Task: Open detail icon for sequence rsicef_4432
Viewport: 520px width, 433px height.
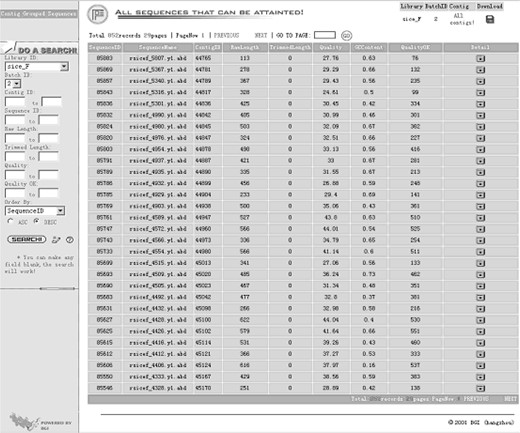Action: [x=480, y=309]
